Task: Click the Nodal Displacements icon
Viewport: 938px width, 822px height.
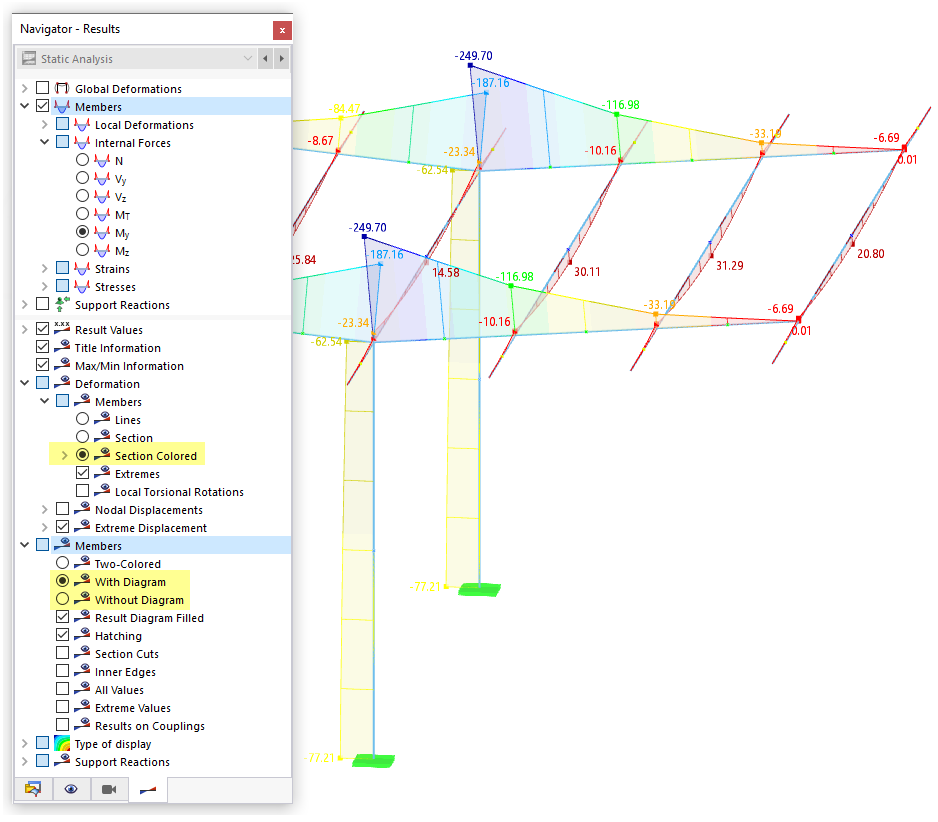Action: 82,509
